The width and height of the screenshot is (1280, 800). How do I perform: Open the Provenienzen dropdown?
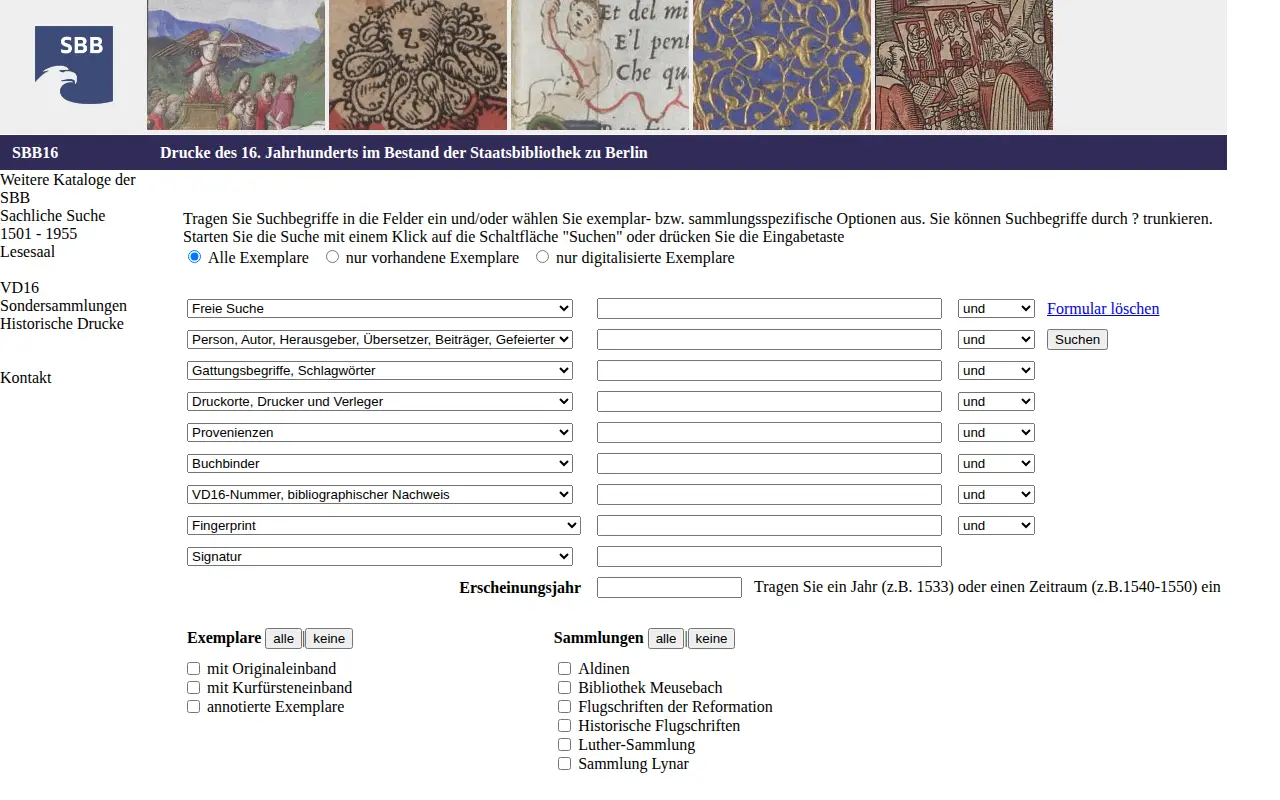380,433
